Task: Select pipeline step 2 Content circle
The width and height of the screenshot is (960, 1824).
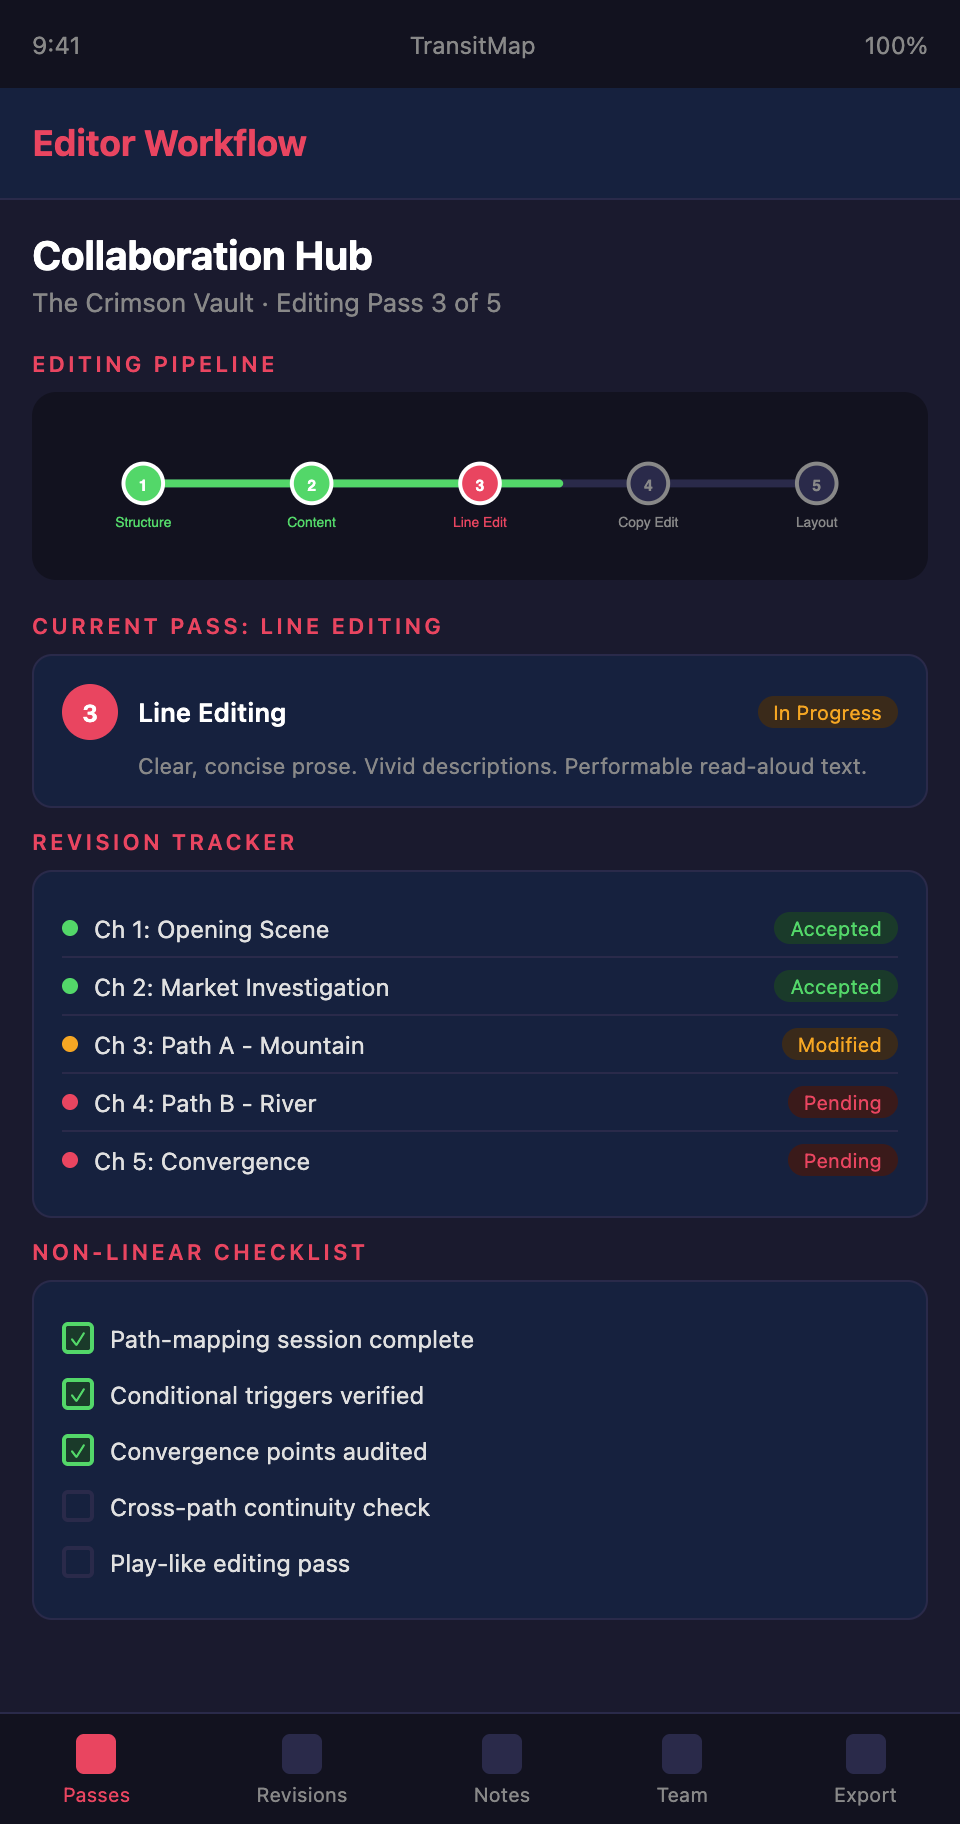Action: point(311,485)
